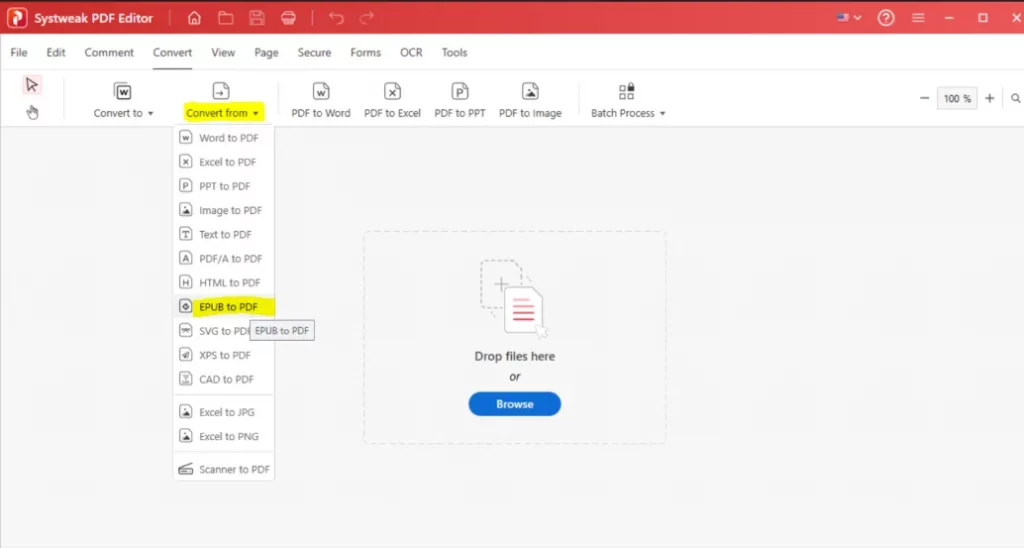
Task: Click the Save disk icon
Action: pos(257,18)
